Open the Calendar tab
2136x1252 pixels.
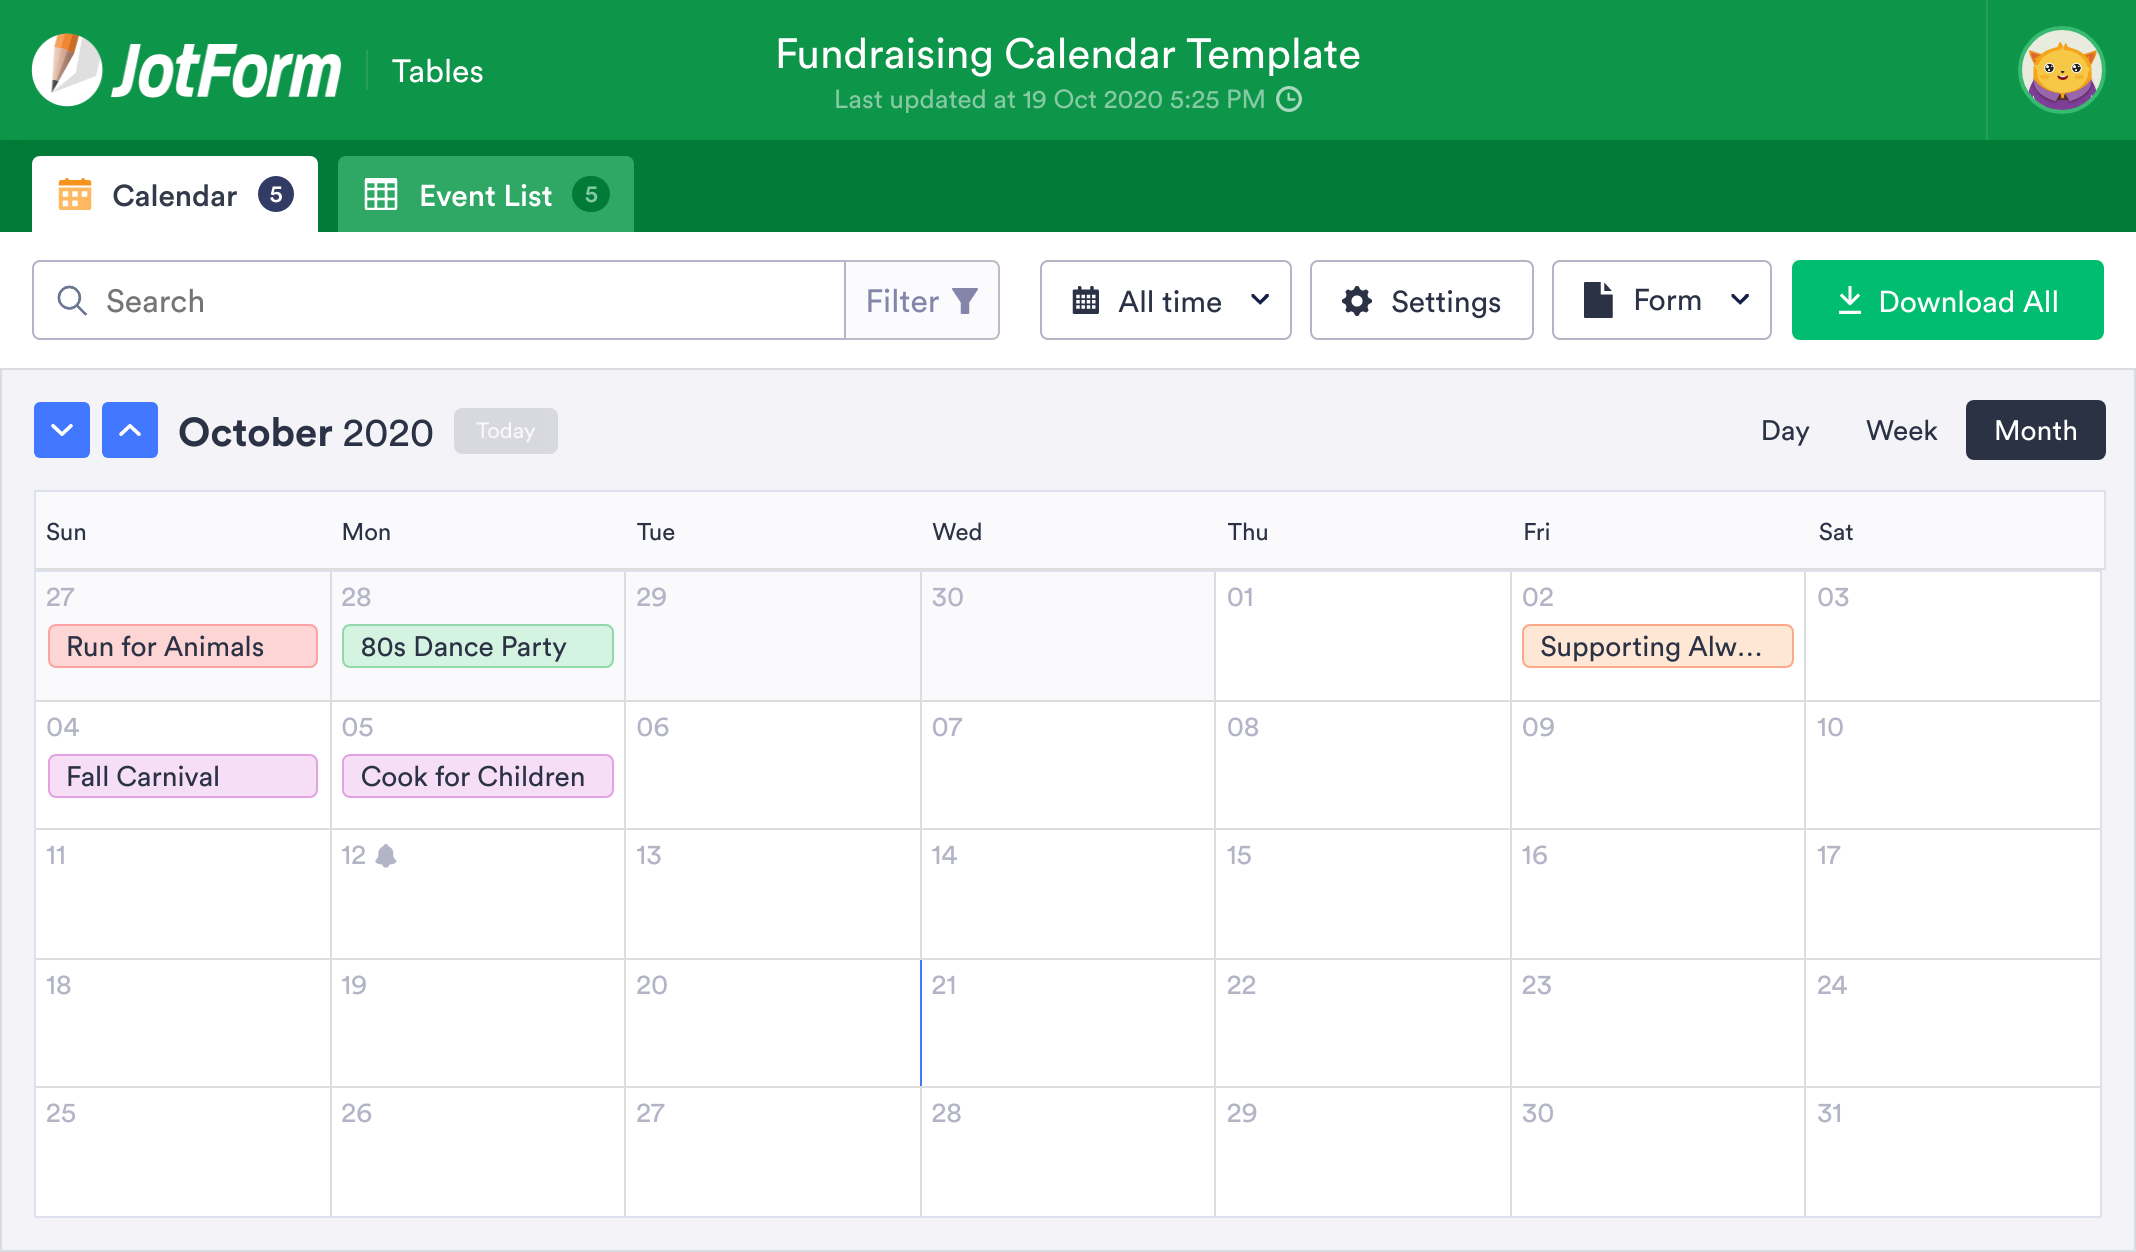(x=175, y=195)
